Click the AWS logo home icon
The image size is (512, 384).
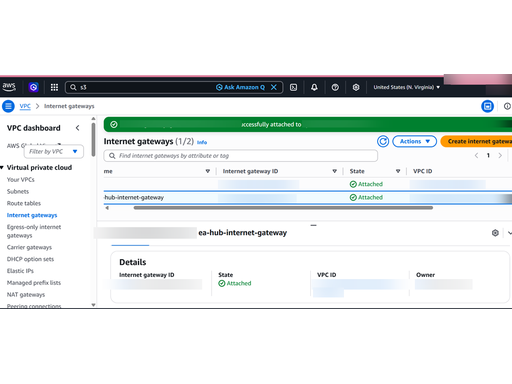click(x=9, y=87)
